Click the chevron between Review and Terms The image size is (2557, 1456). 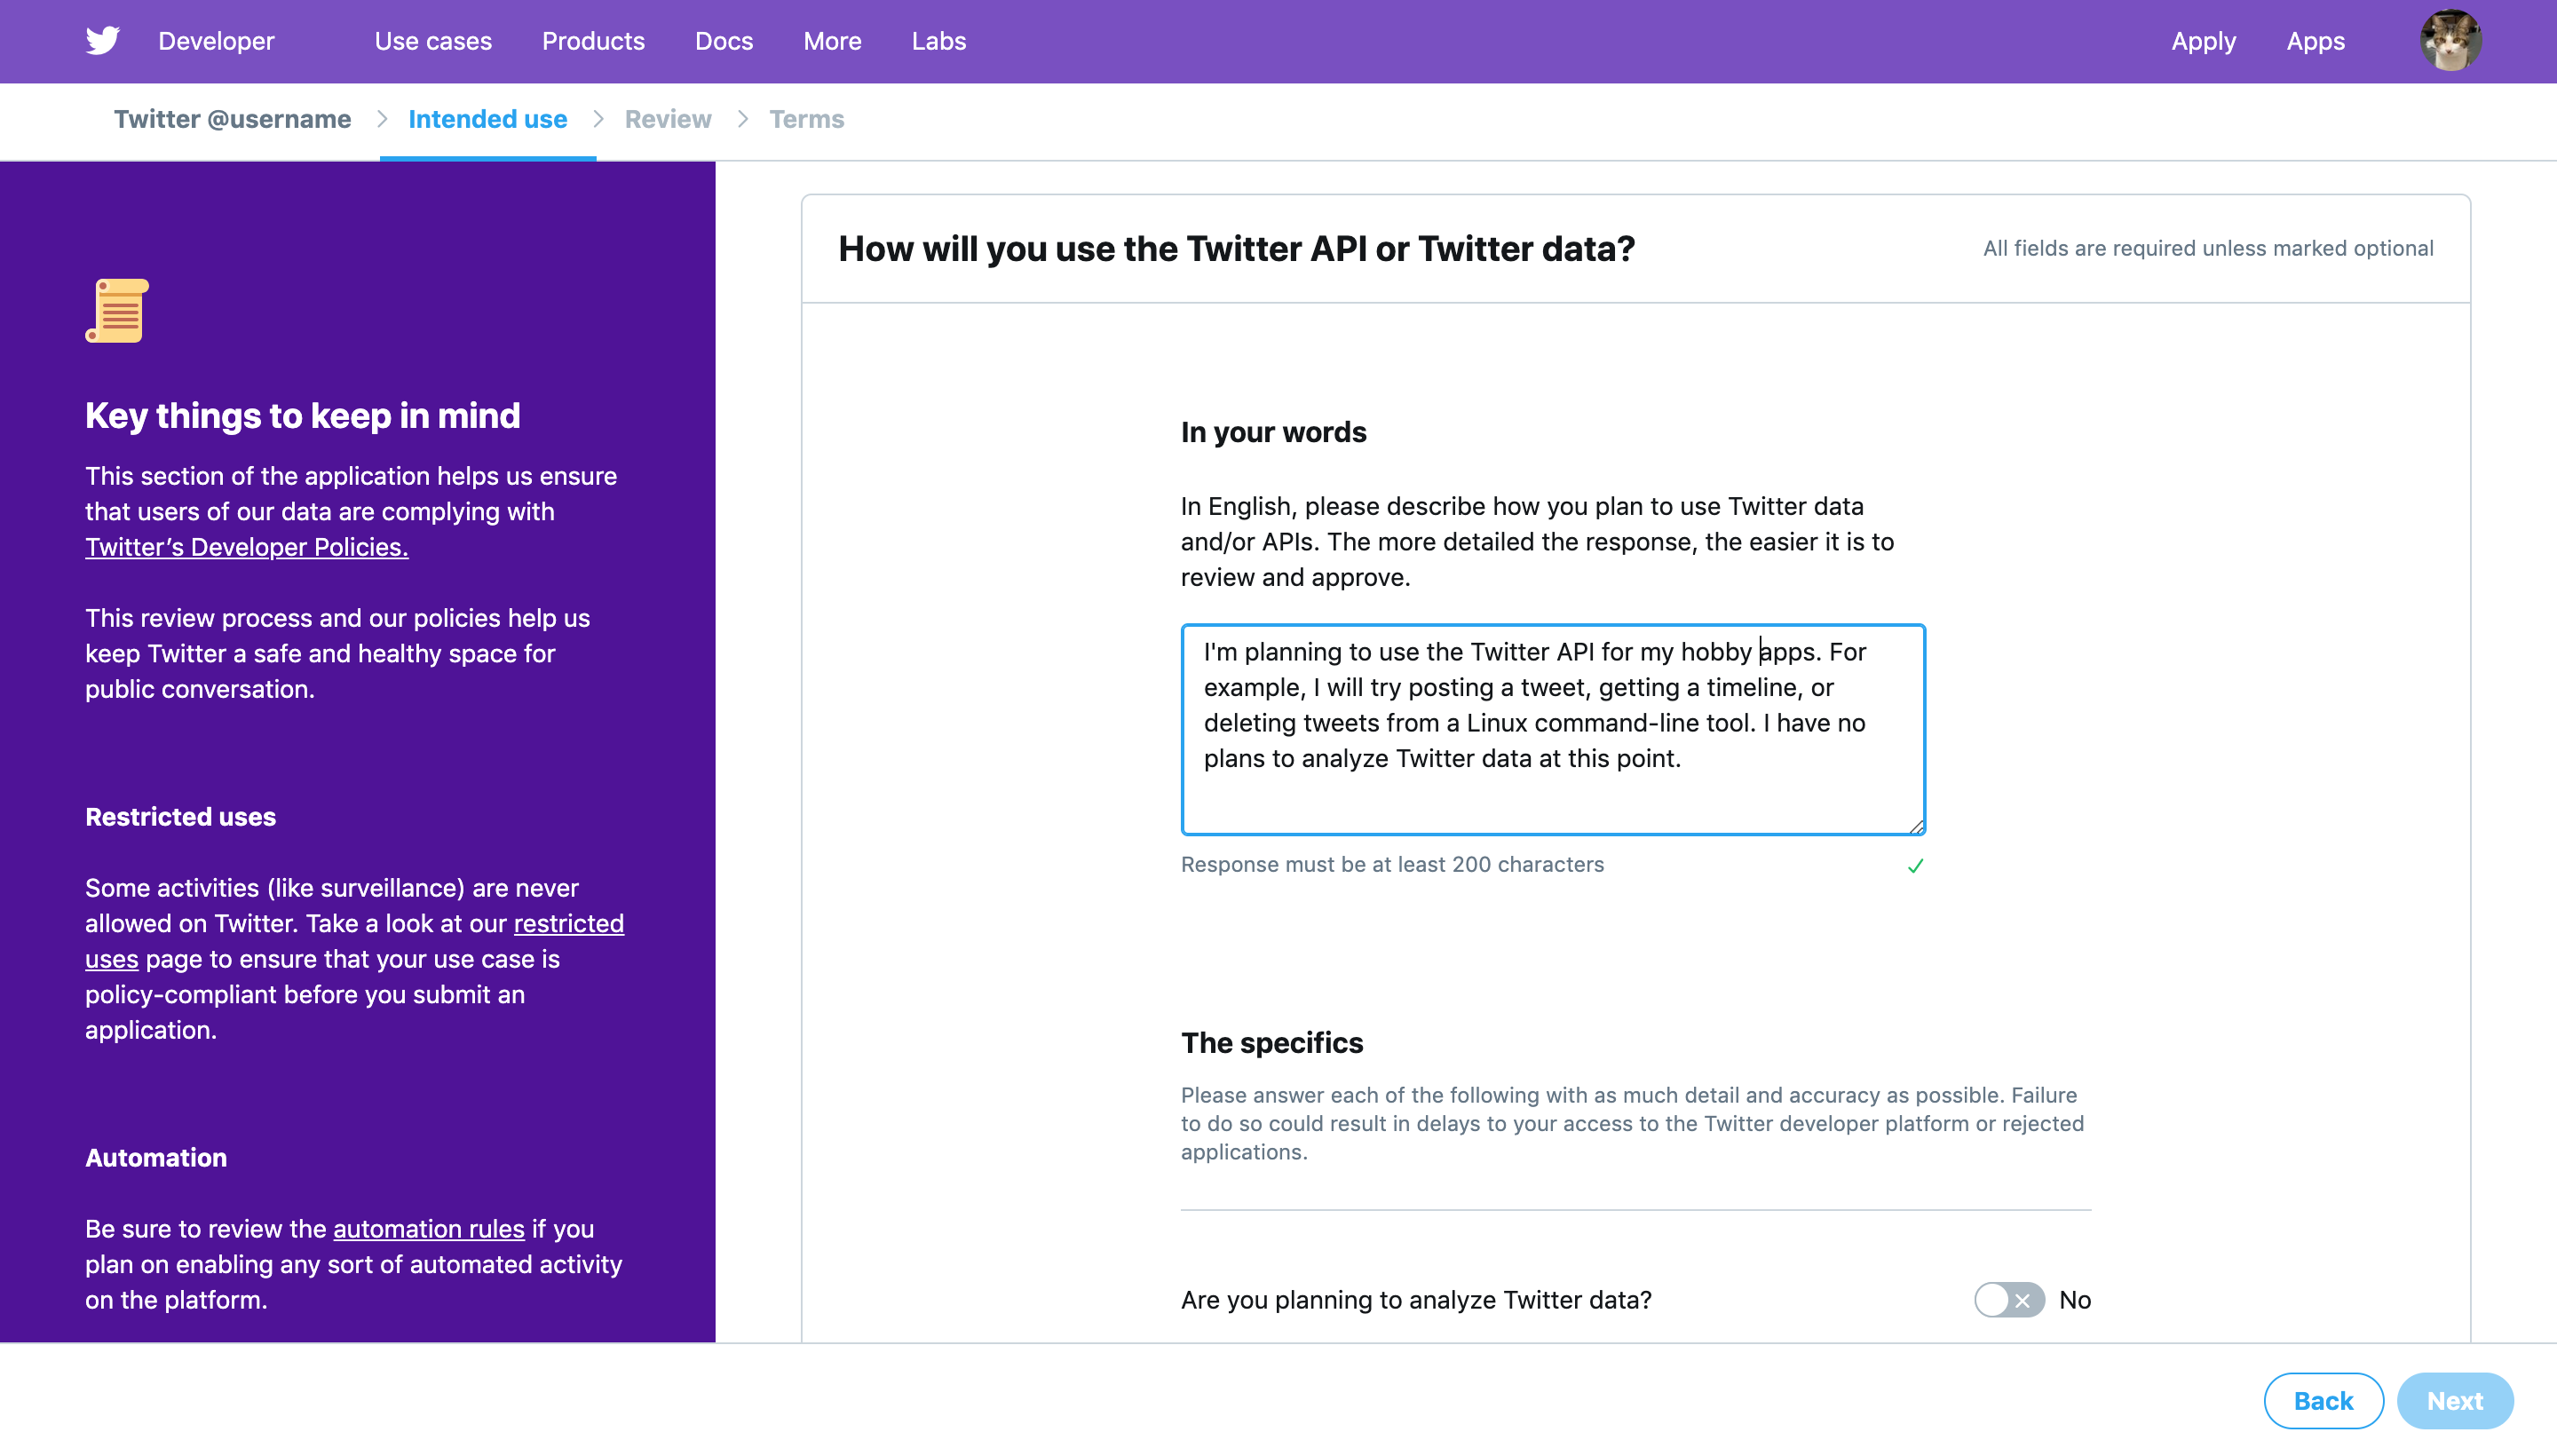[x=742, y=119]
